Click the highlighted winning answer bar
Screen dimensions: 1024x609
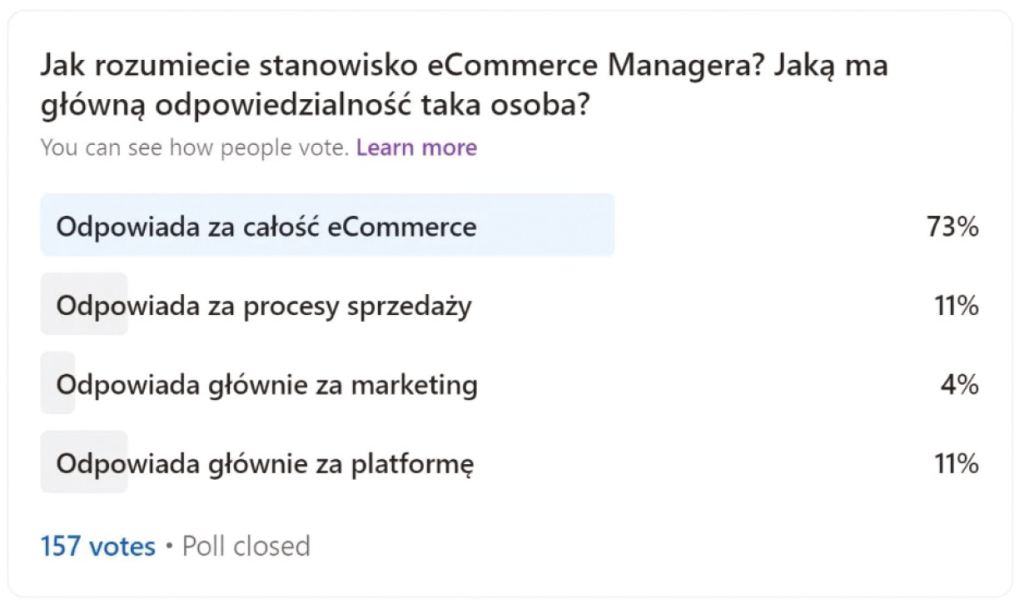(327, 227)
